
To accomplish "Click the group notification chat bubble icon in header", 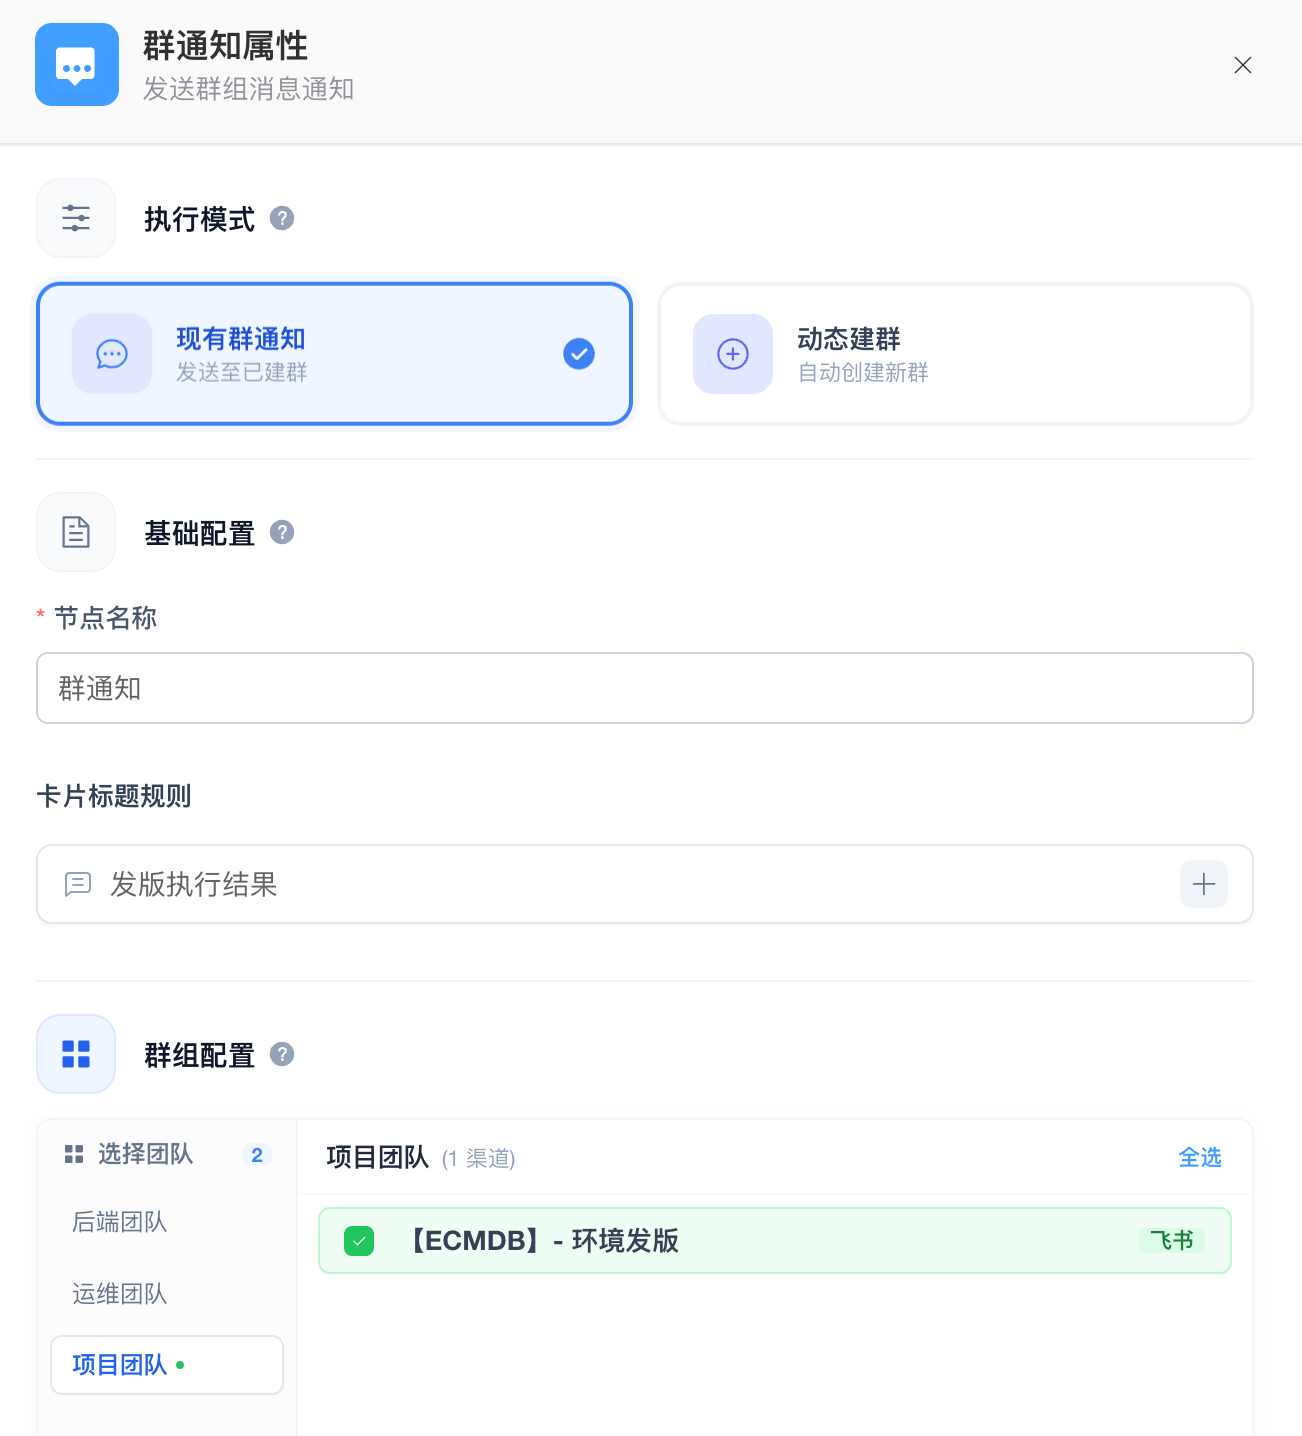I will click(77, 64).
